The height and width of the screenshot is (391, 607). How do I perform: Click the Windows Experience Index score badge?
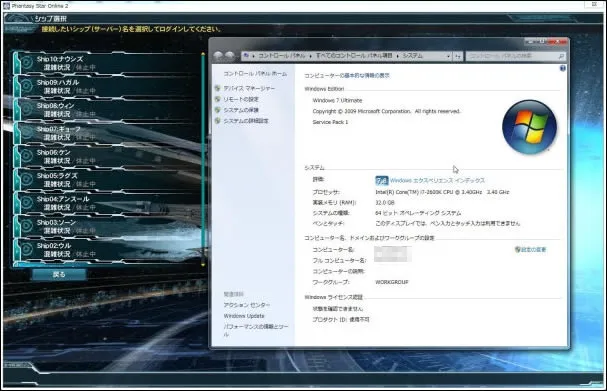point(381,180)
